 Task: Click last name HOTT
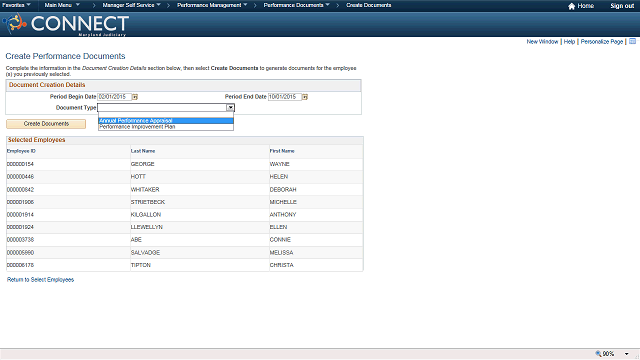pyautogui.click(x=138, y=177)
